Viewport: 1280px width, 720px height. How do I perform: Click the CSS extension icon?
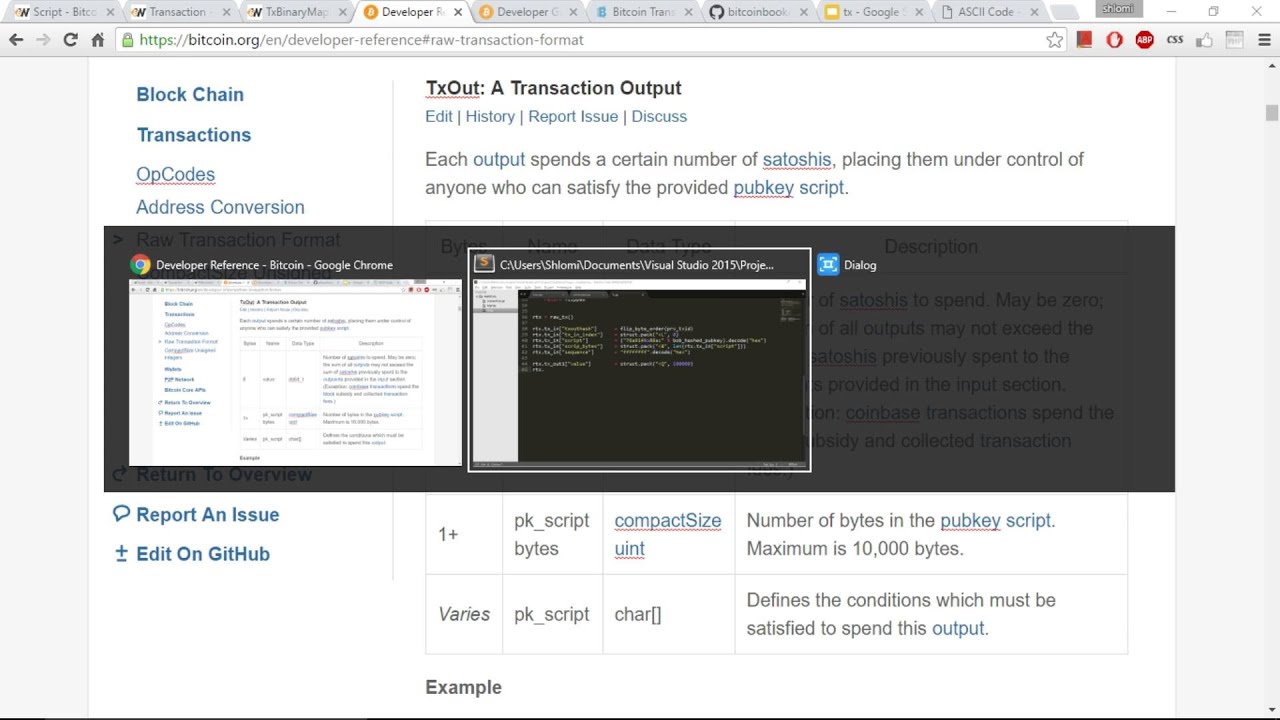pos(1175,40)
